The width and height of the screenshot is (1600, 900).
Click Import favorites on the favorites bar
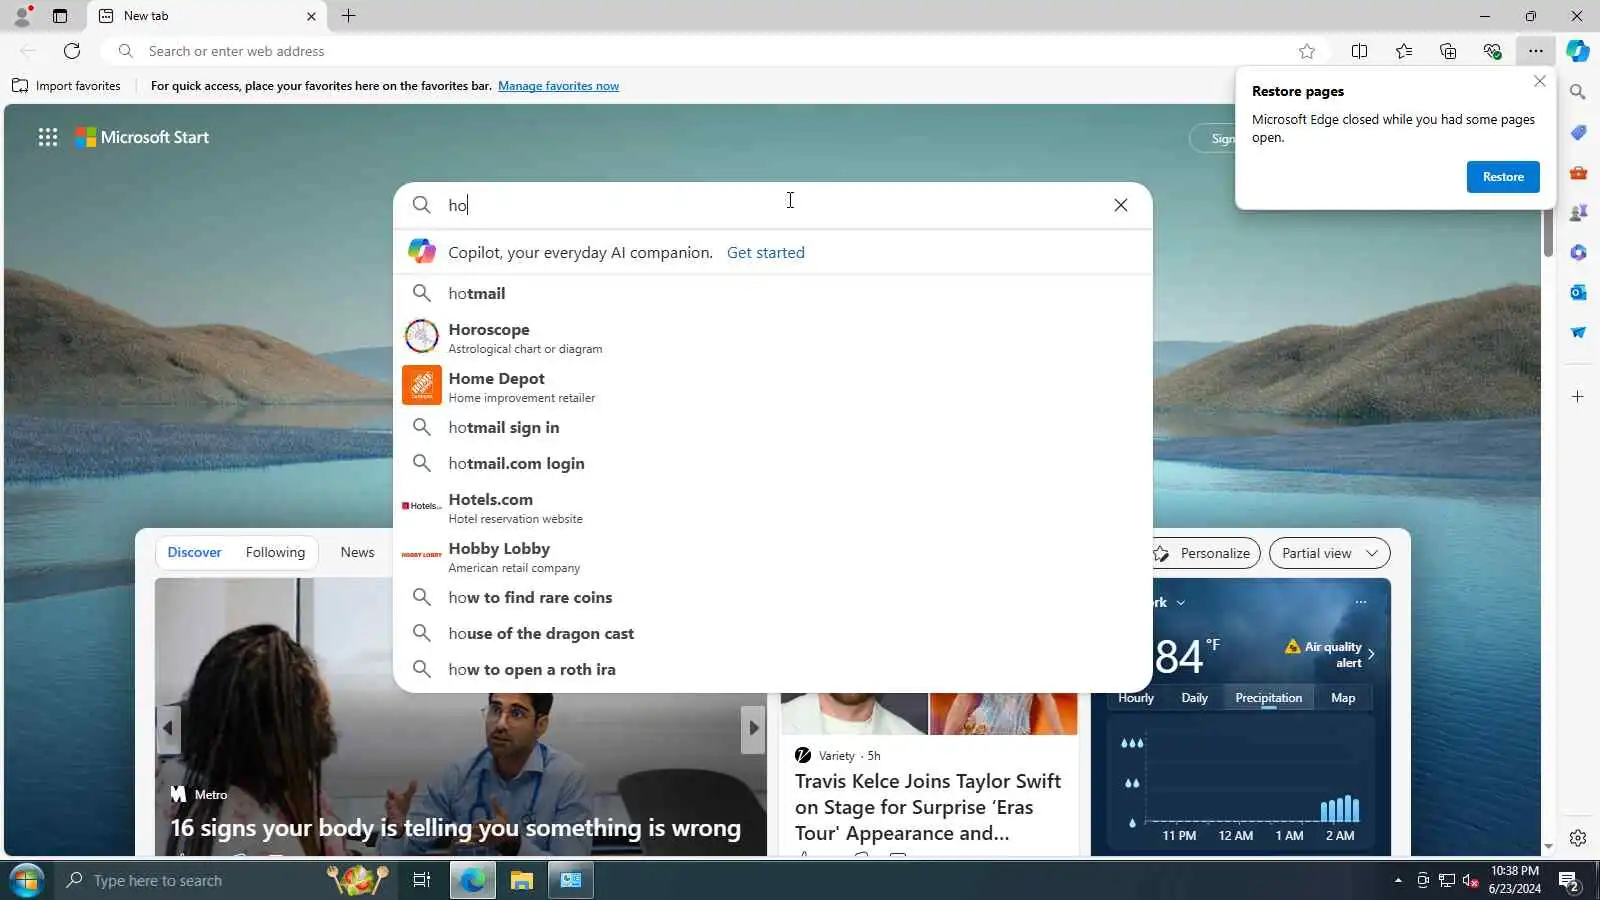66,86
